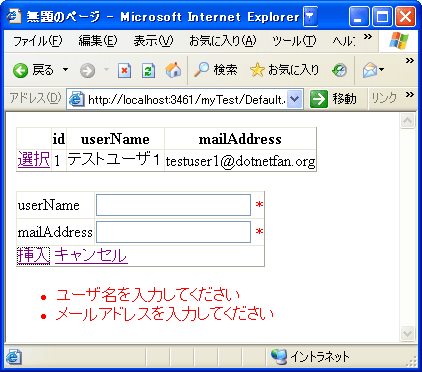Open the 表示(V) menu
The width and height of the screenshot is (422, 372).
[x=153, y=41]
